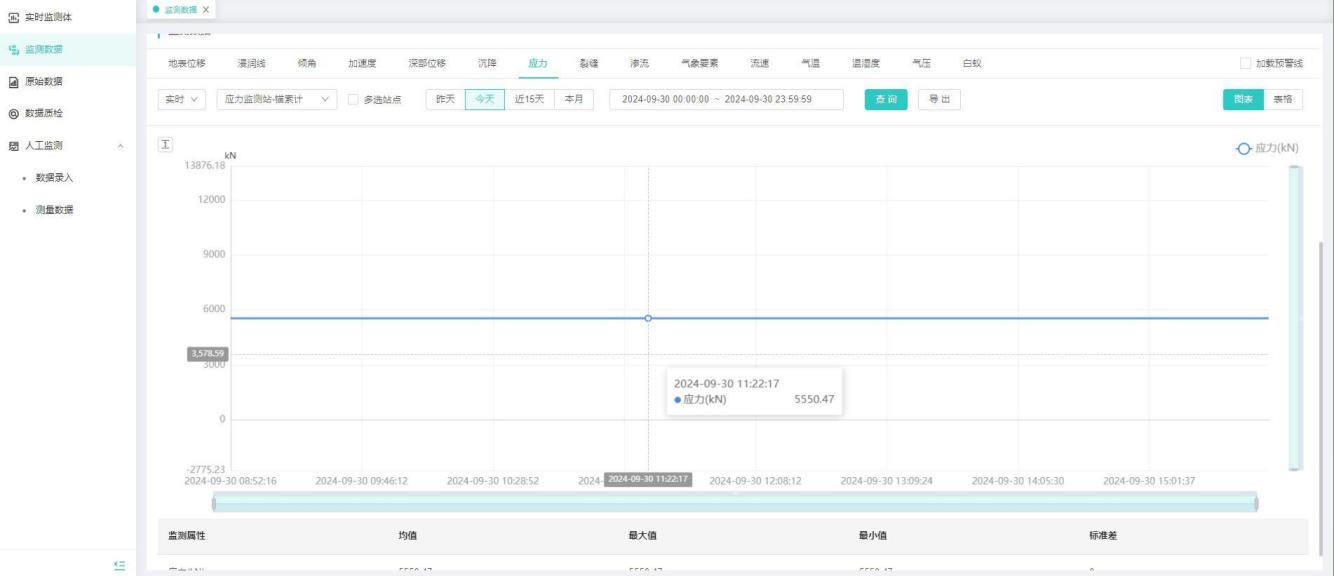The width and height of the screenshot is (1334, 576).
Task: Check the 加载预警线 checkbox
Action: tap(1245, 64)
